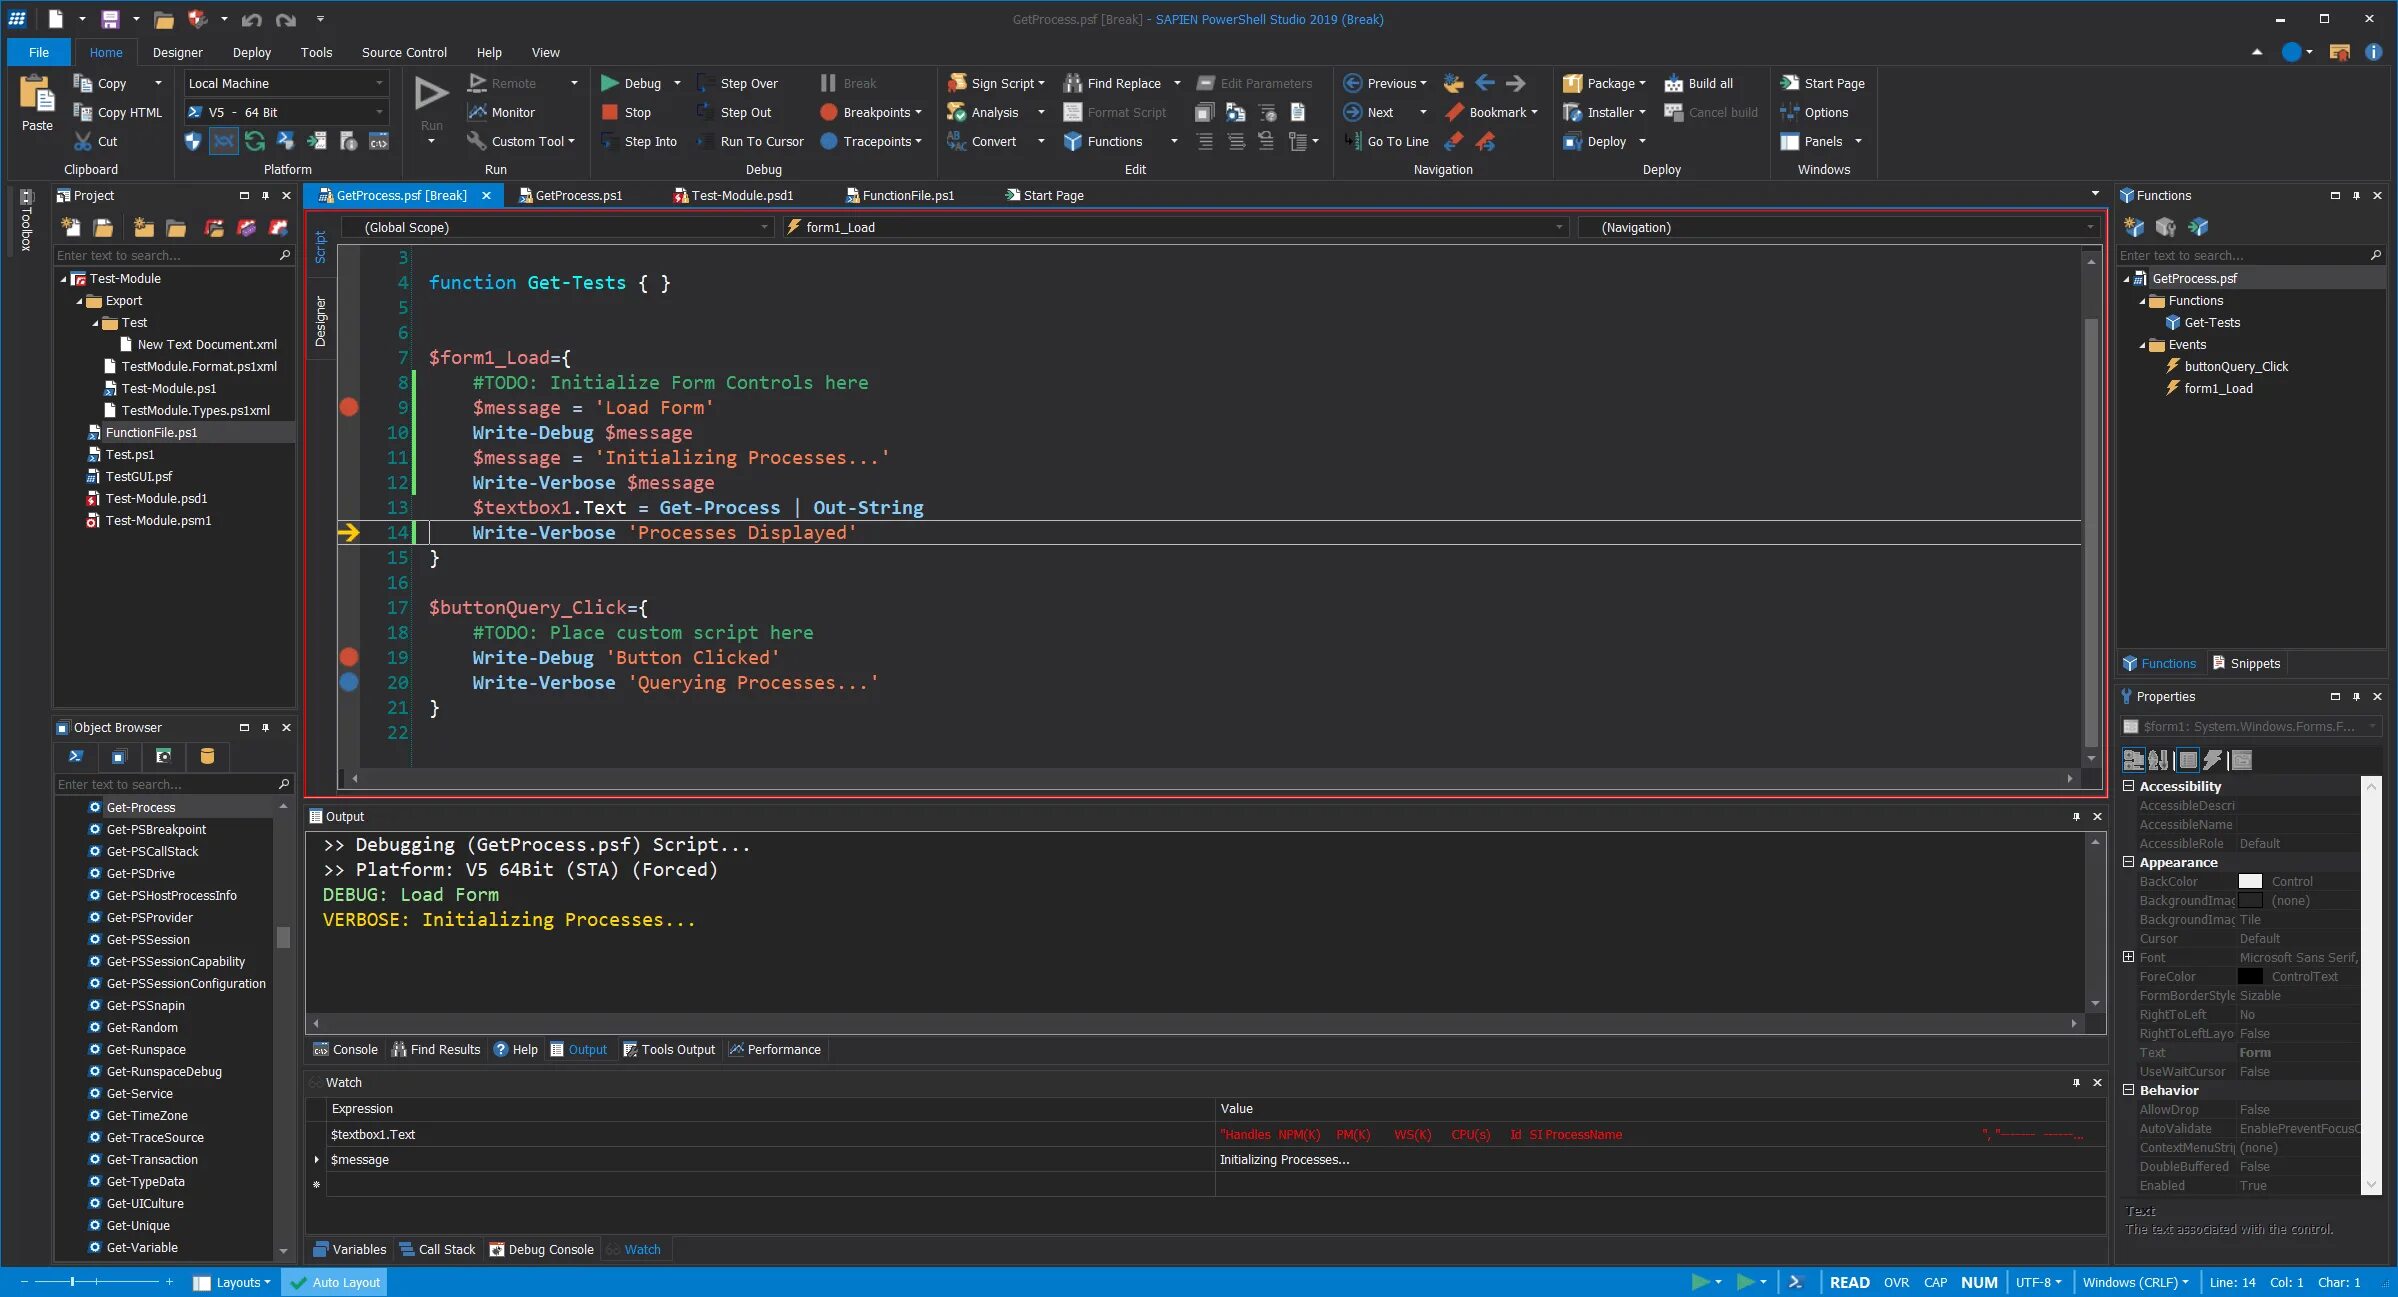2398x1297 pixels.
Task: Open the Monitor tool
Action: click(502, 113)
